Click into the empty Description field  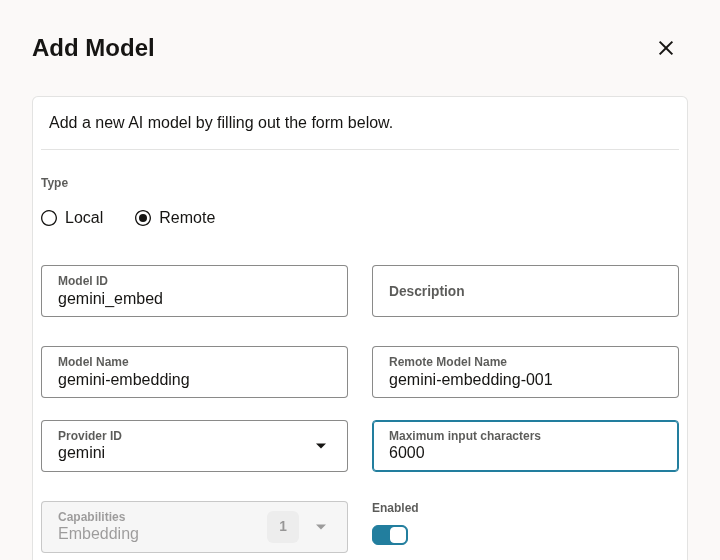tap(525, 291)
